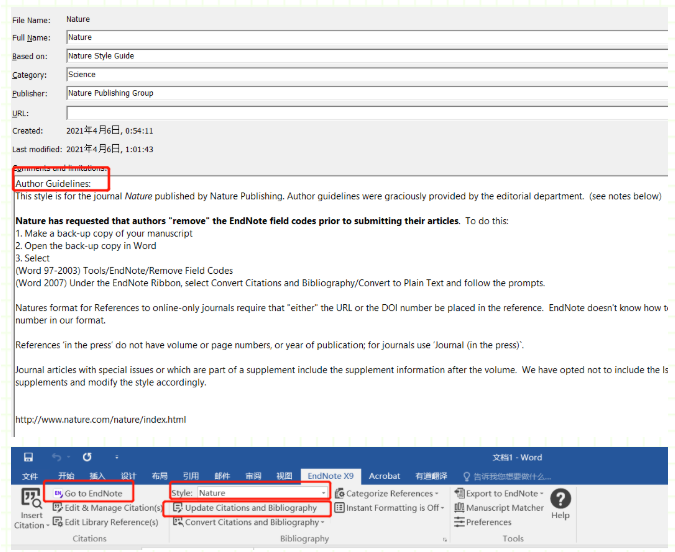Open Convert Citations and Bibliography menu
This screenshot has width=675, height=552.
click(248, 522)
